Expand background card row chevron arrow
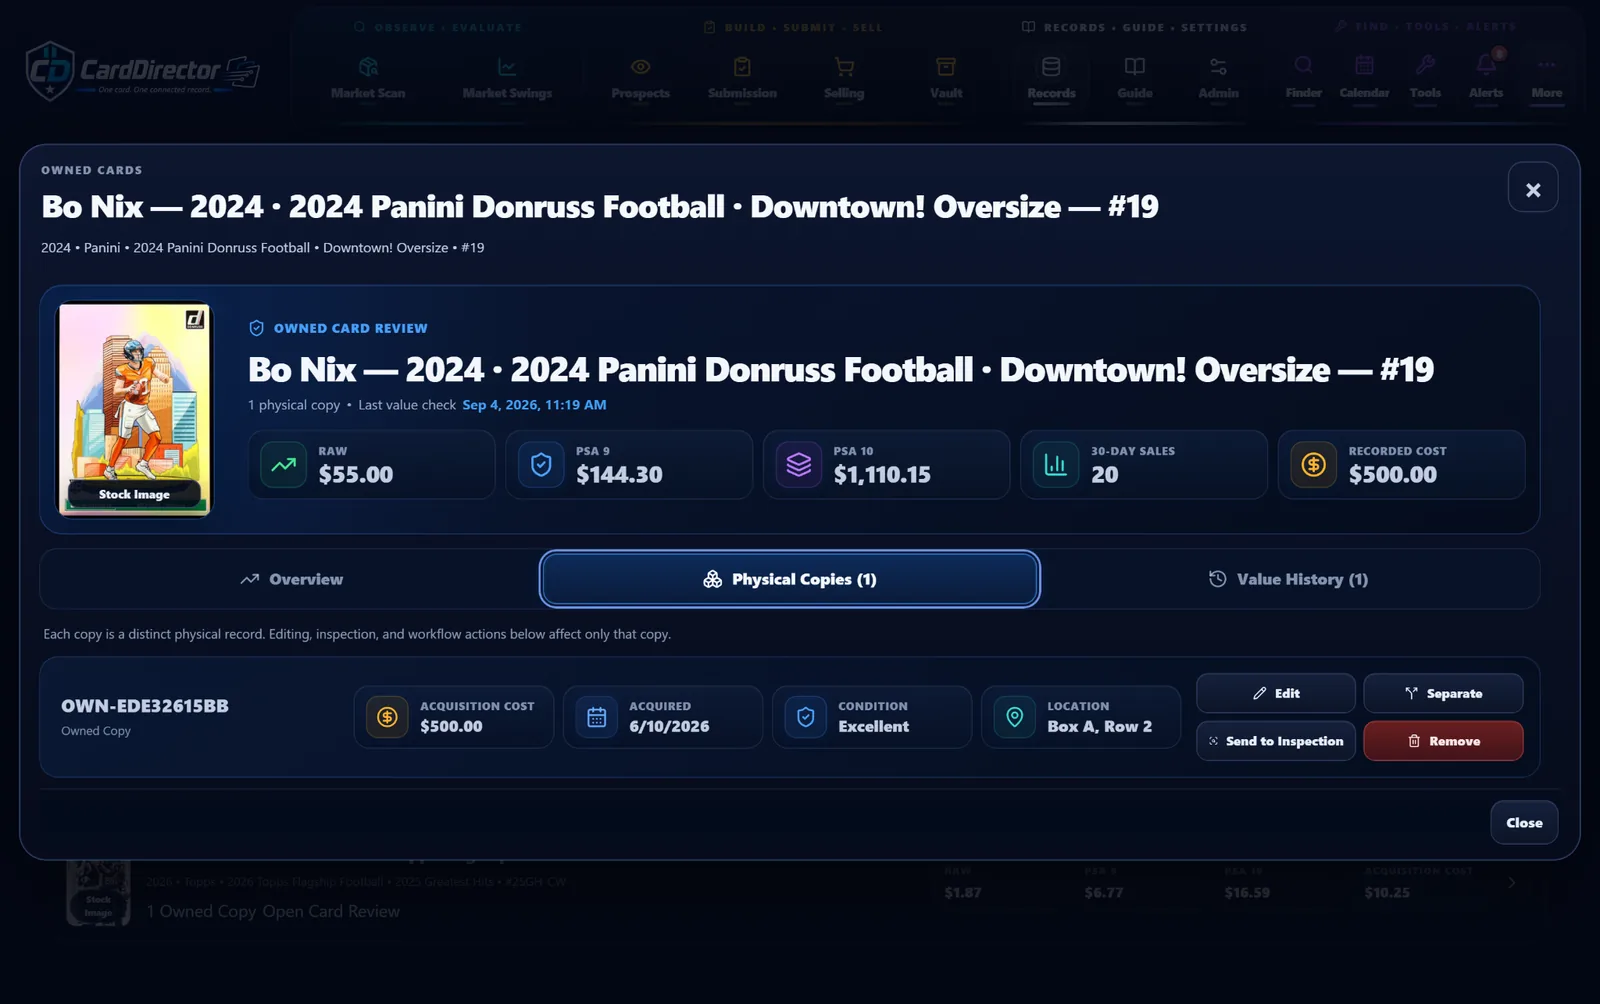The height and width of the screenshot is (1004, 1600). pyautogui.click(x=1511, y=882)
